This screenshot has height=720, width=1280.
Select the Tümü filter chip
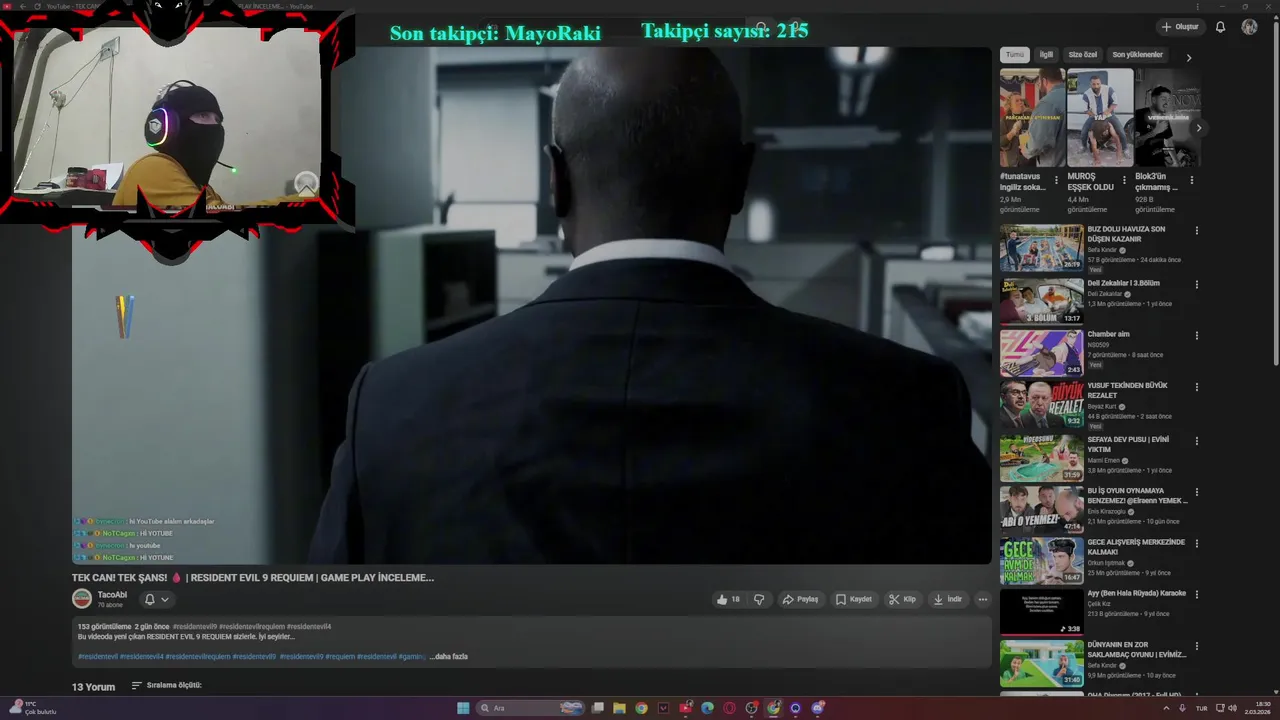pyautogui.click(x=1015, y=55)
